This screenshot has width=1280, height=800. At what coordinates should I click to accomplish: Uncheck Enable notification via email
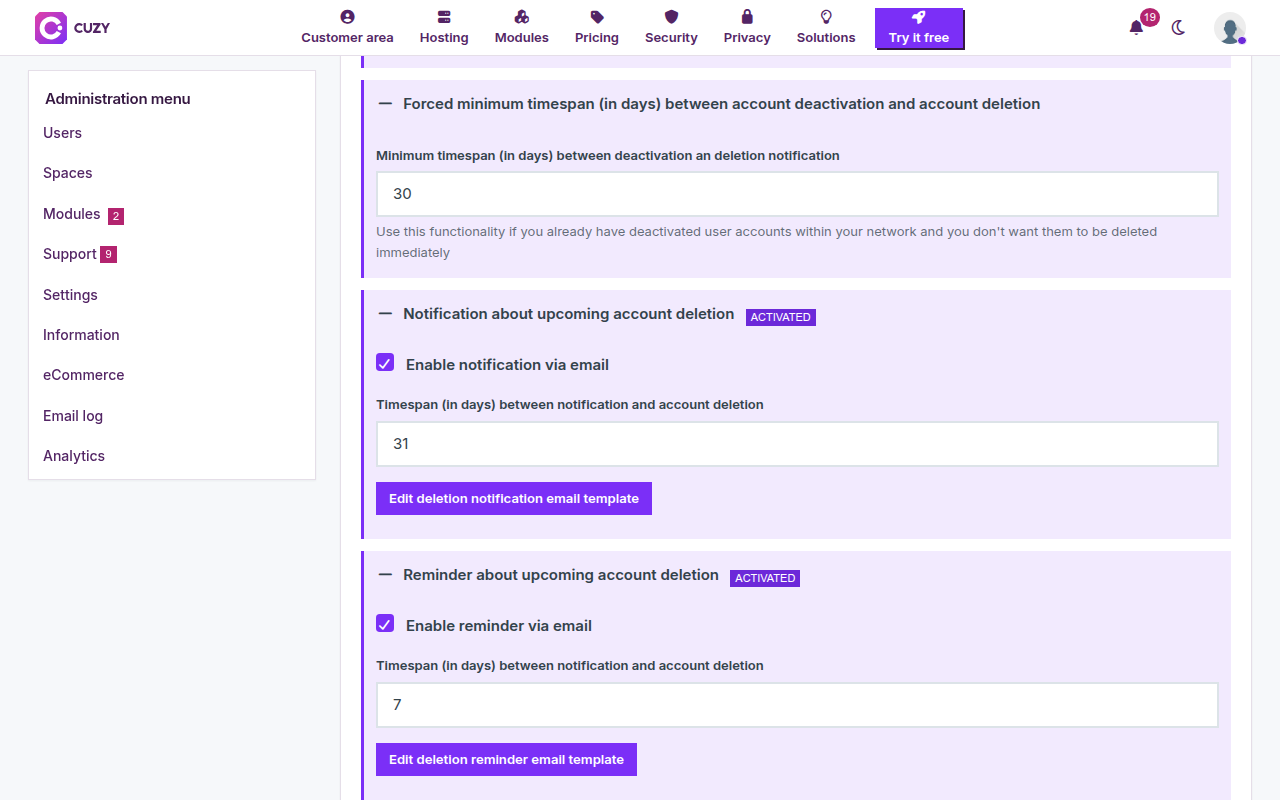tap(385, 363)
